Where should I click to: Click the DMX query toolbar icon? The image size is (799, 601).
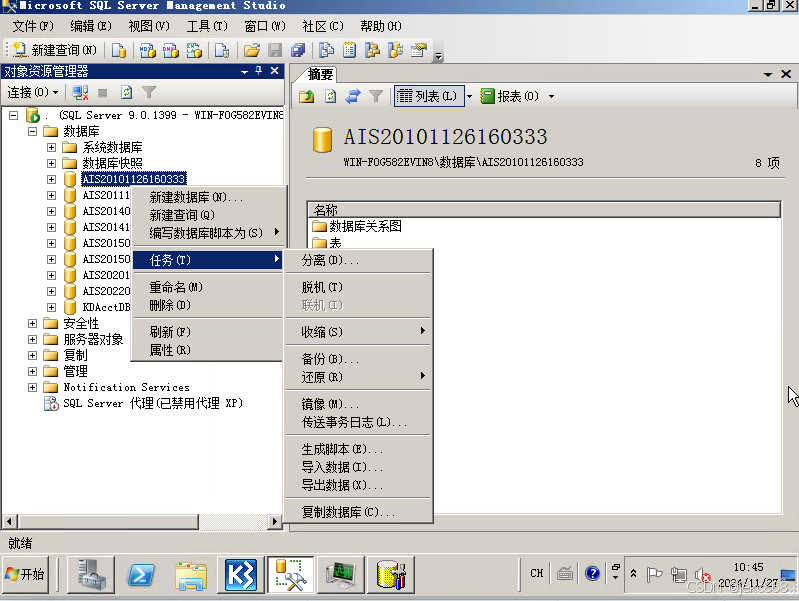pyautogui.click(x=171, y=50)
